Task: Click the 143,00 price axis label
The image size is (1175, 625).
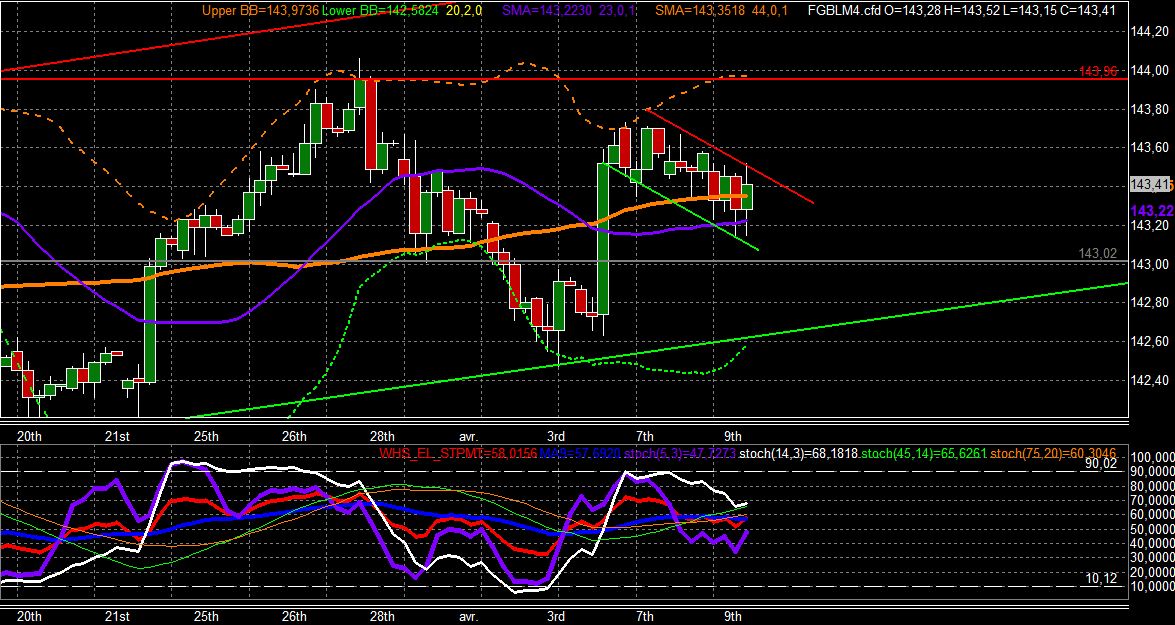Action: click(1150, 264)
